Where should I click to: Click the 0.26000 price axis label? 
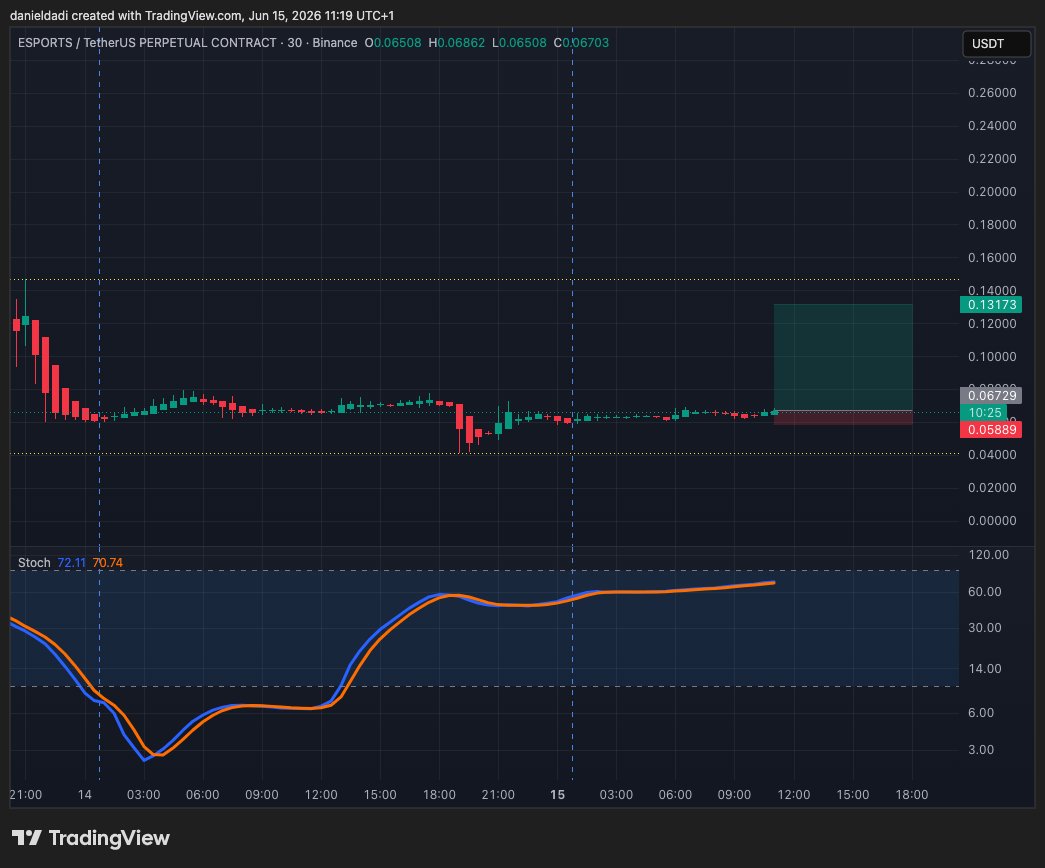[x=992, y=93]
